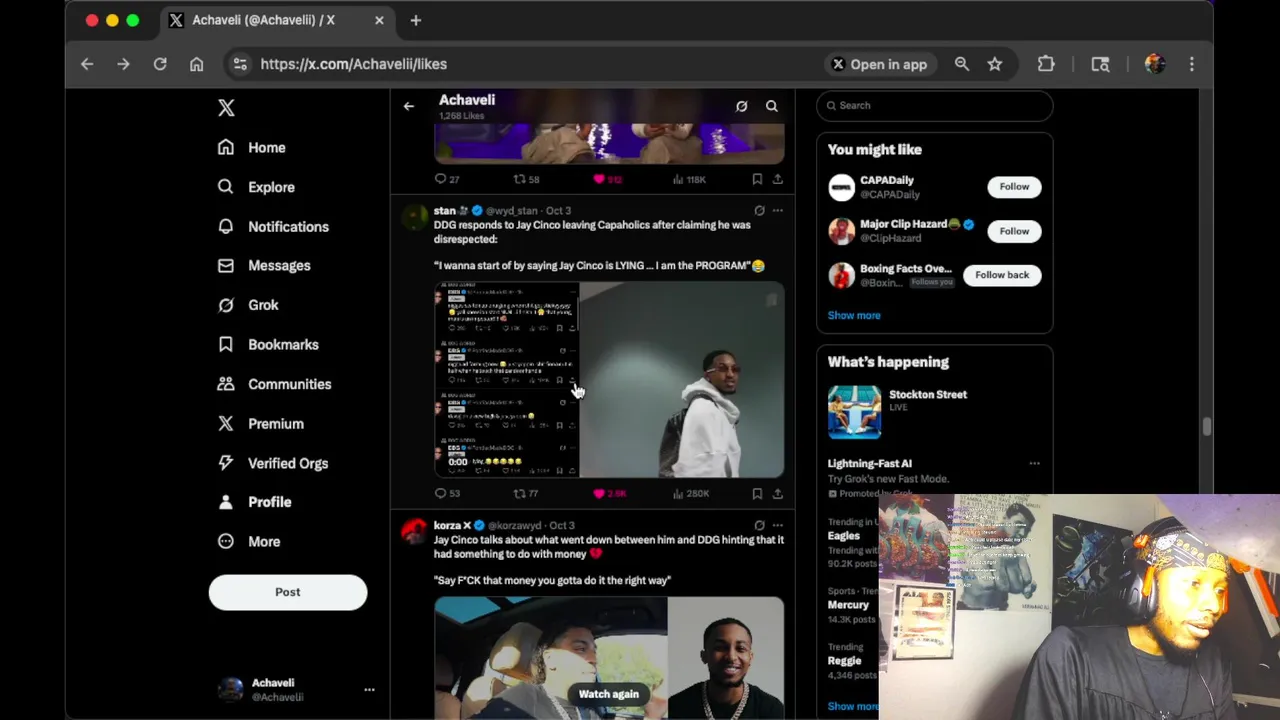Open Explore from the sidebar
This screenshot has height=720, width=1280.
pos(256,187)
